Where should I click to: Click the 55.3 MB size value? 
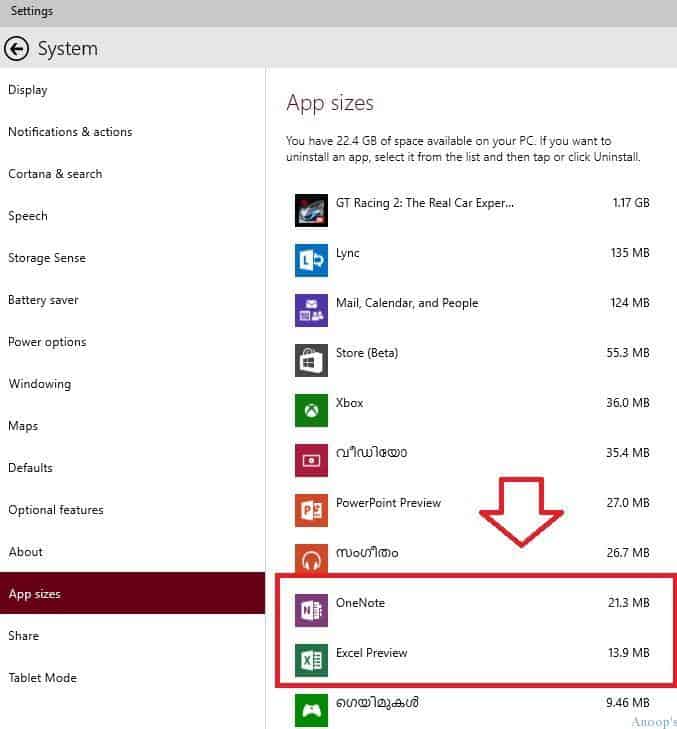pos(628,353)
